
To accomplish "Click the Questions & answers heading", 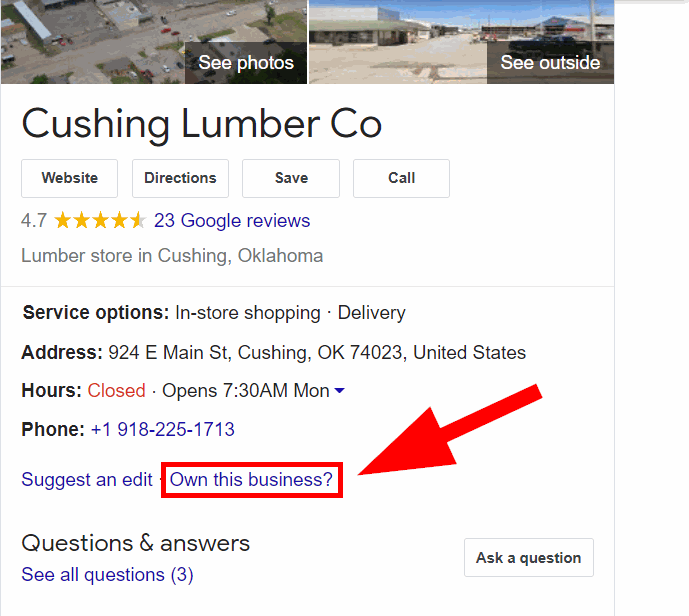I will 136,543.
